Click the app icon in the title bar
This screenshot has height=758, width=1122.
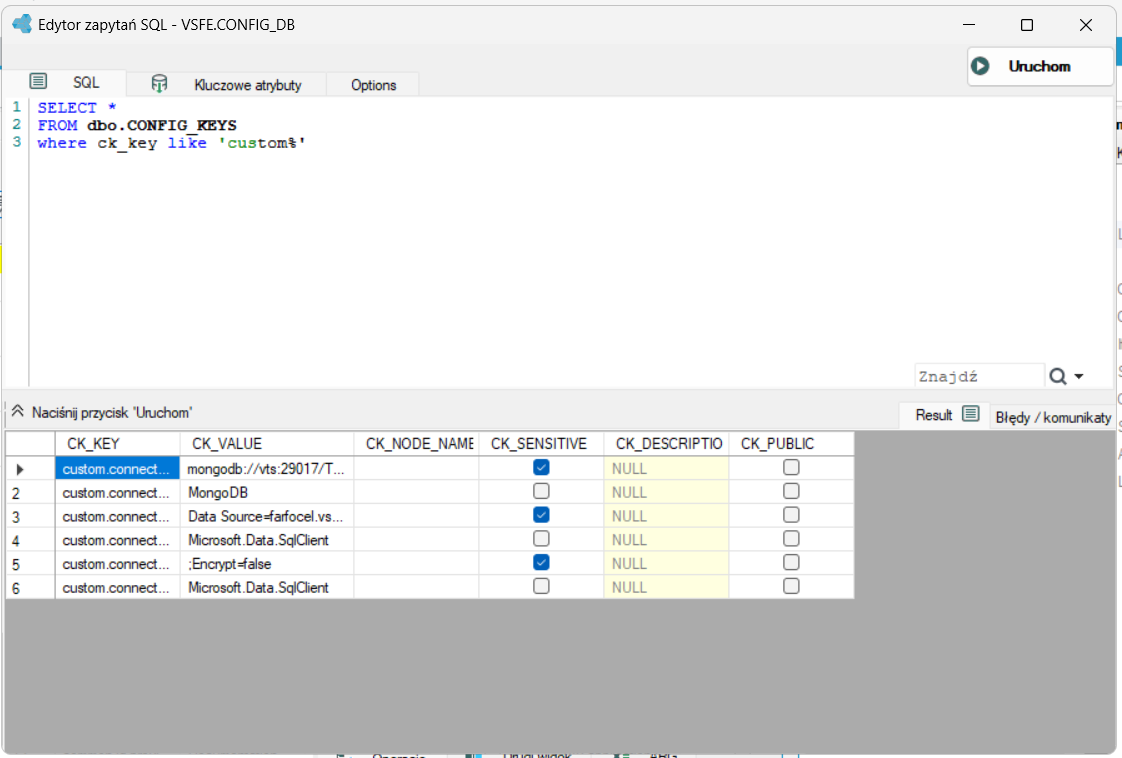[x=22, y=24]
